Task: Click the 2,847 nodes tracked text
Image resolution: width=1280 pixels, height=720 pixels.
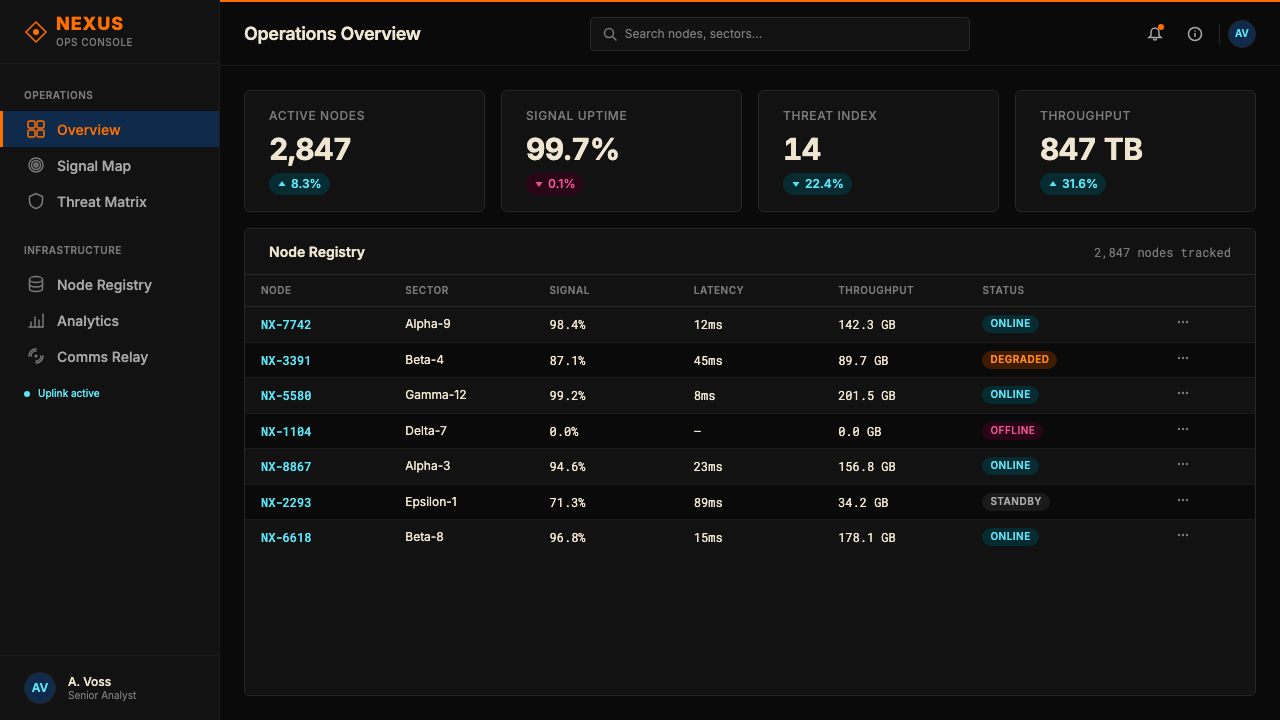Action: pos(1162,253)
